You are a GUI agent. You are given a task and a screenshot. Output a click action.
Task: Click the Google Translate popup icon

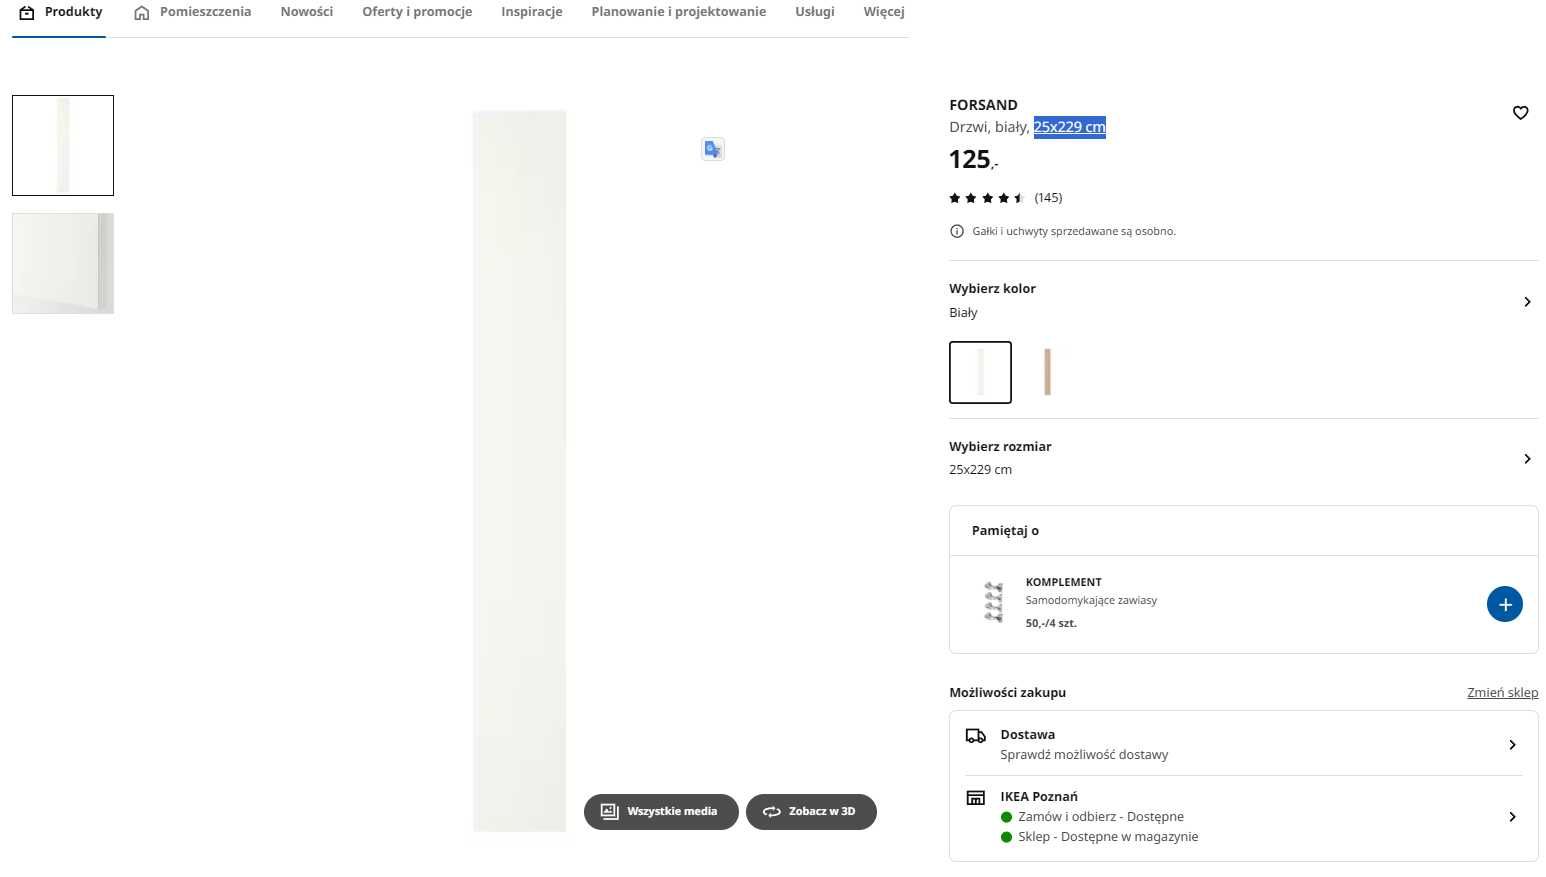[x=713, y=149]
